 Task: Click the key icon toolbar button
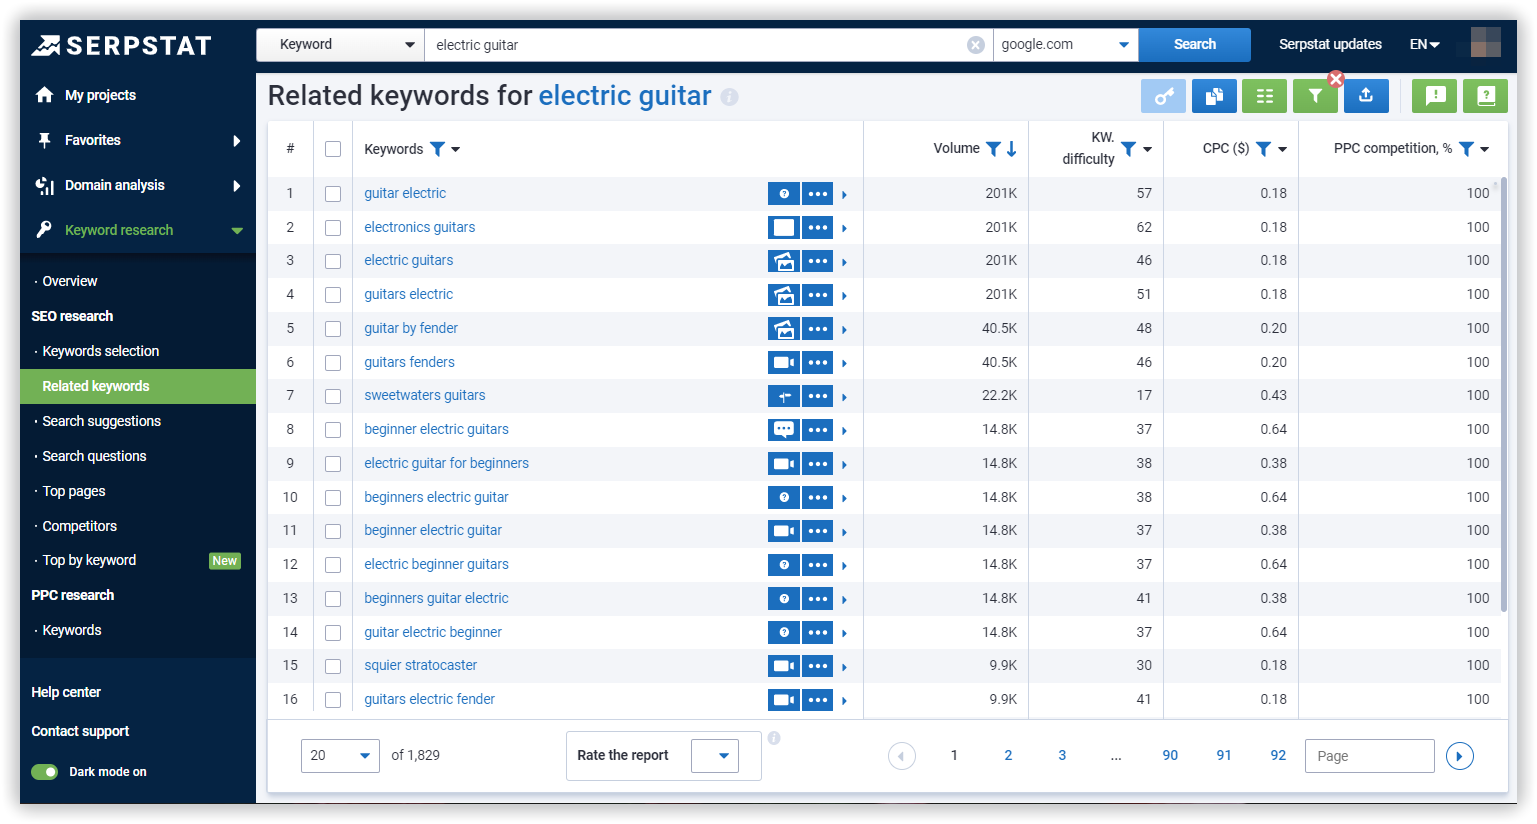point(1163,96)
